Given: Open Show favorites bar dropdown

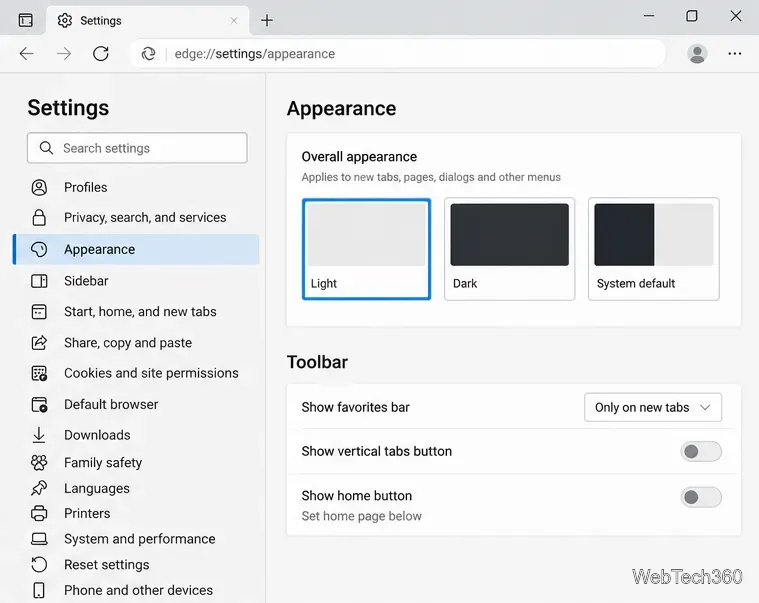Looking at the screenshot, I should pos(653,407).
